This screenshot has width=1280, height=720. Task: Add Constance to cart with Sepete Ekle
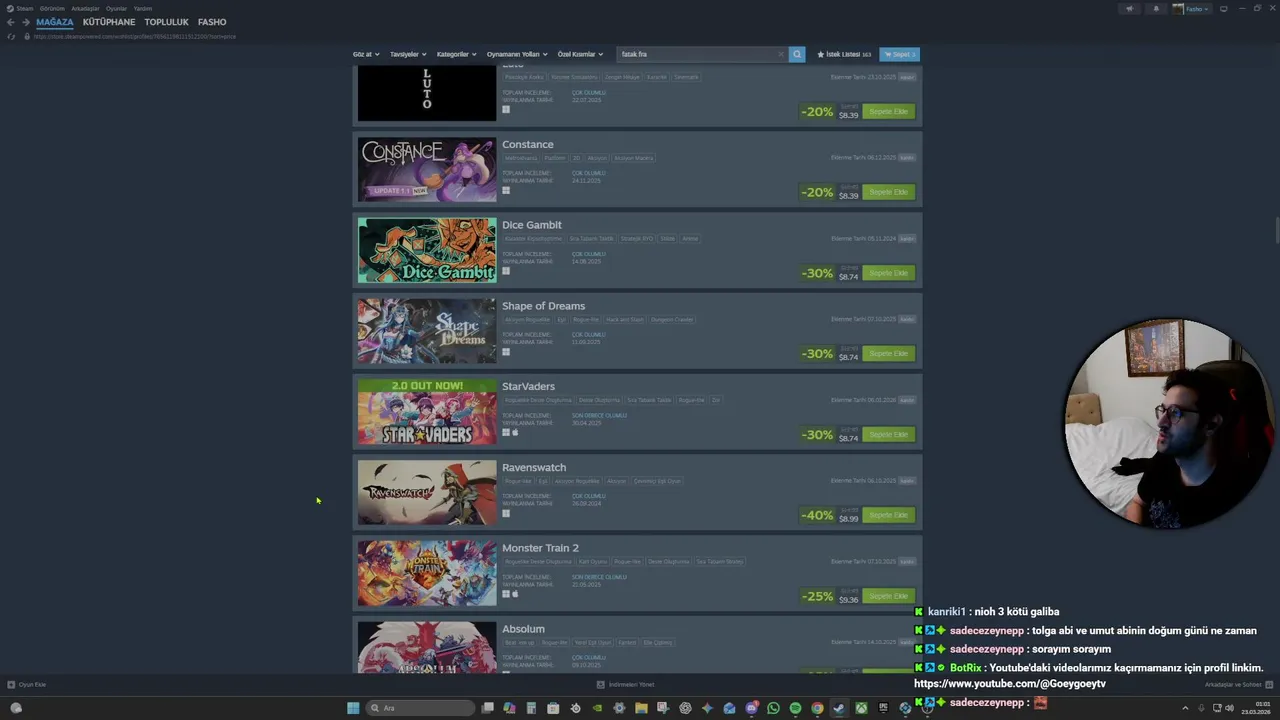click(x=888, y=192)
